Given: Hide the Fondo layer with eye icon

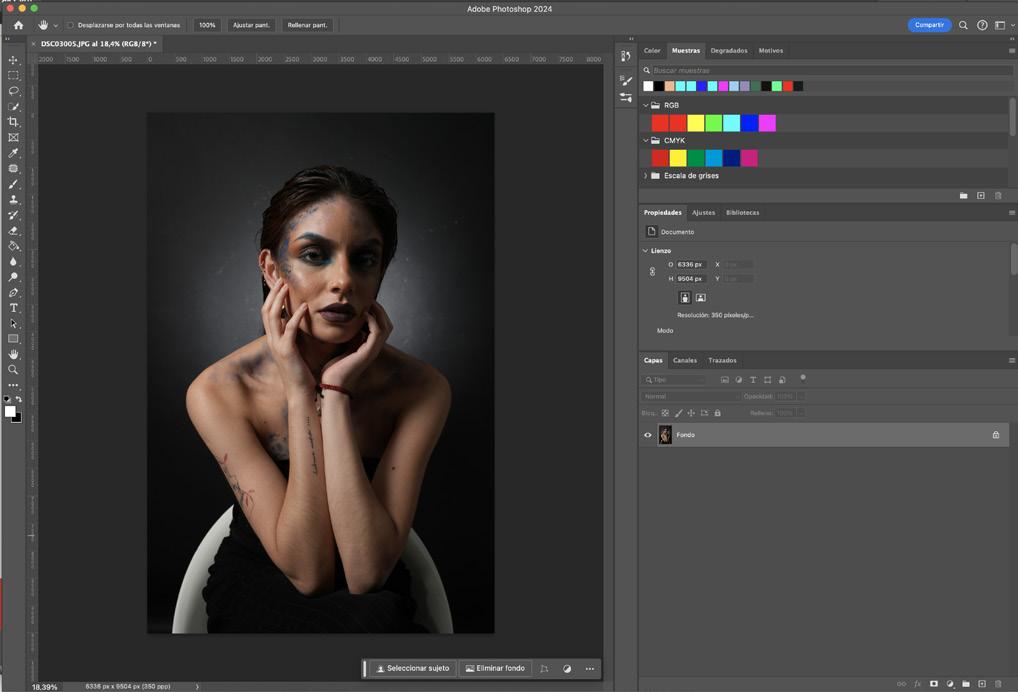Looking at the screenshot, I should pos(648,435).
